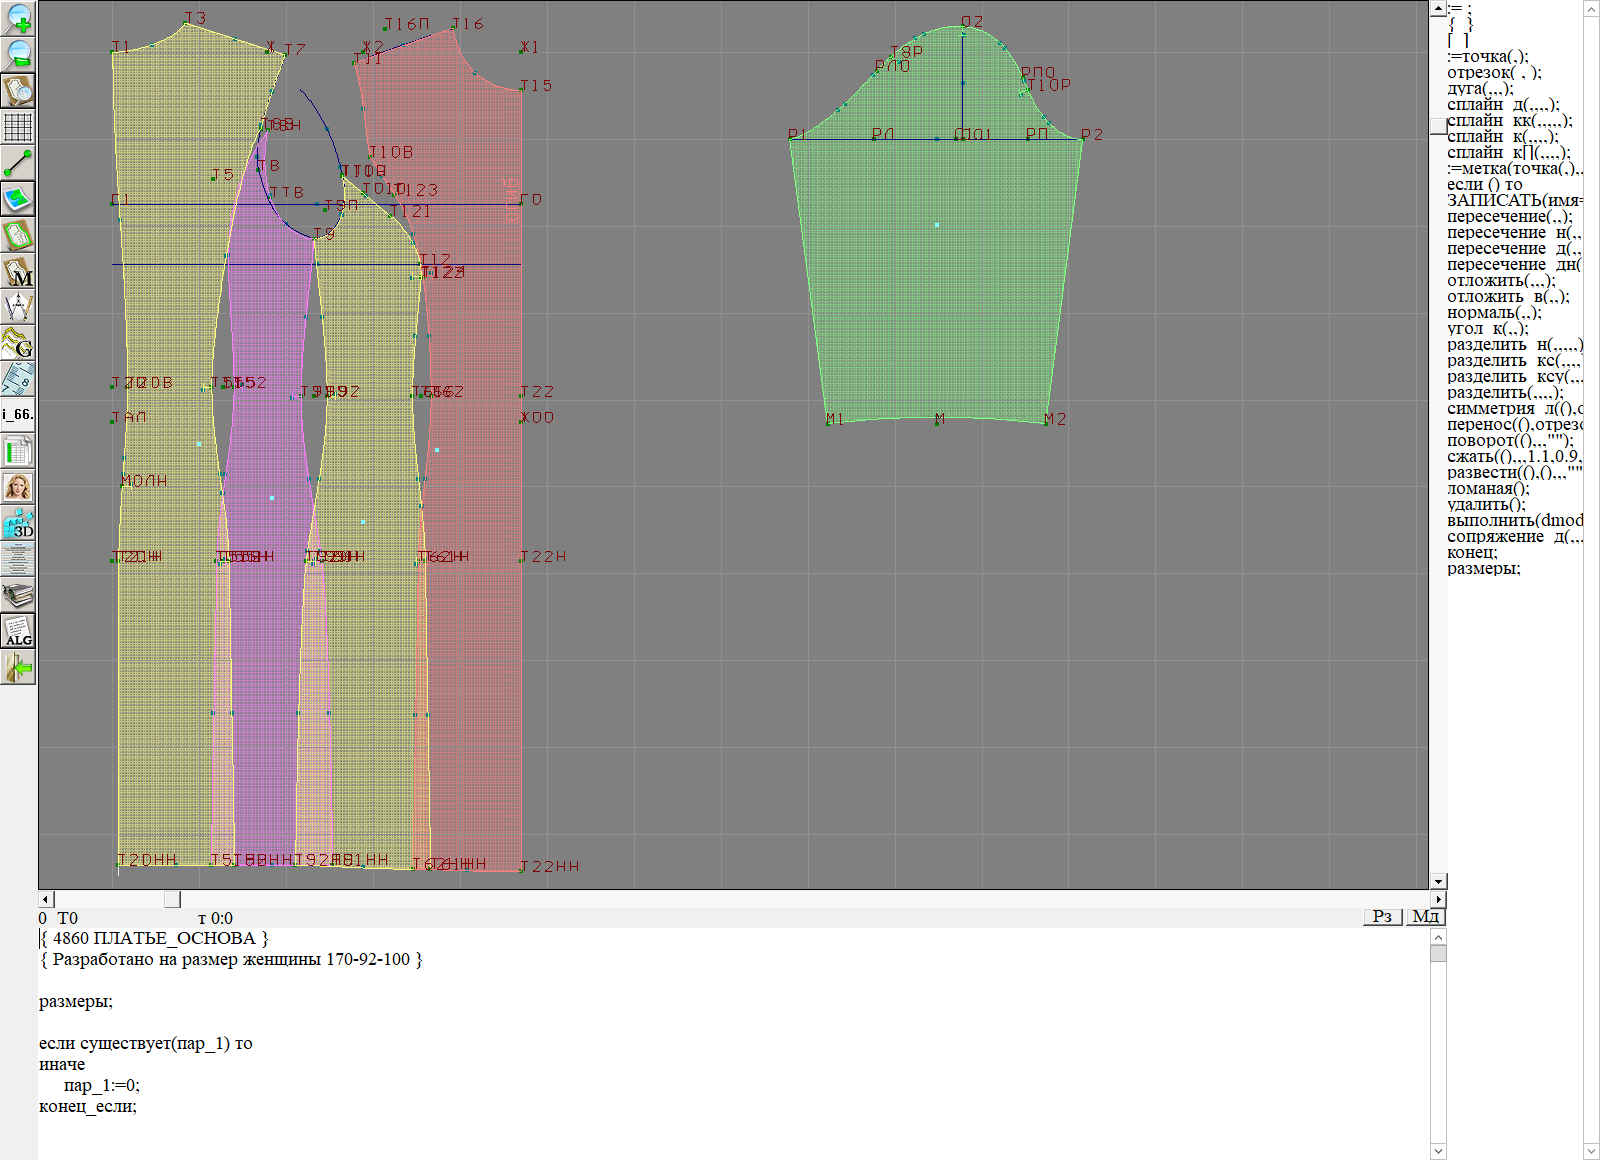
Task: Click the zoom out magnifier icon
Action: pyautogui.click(x=18, y=54)
